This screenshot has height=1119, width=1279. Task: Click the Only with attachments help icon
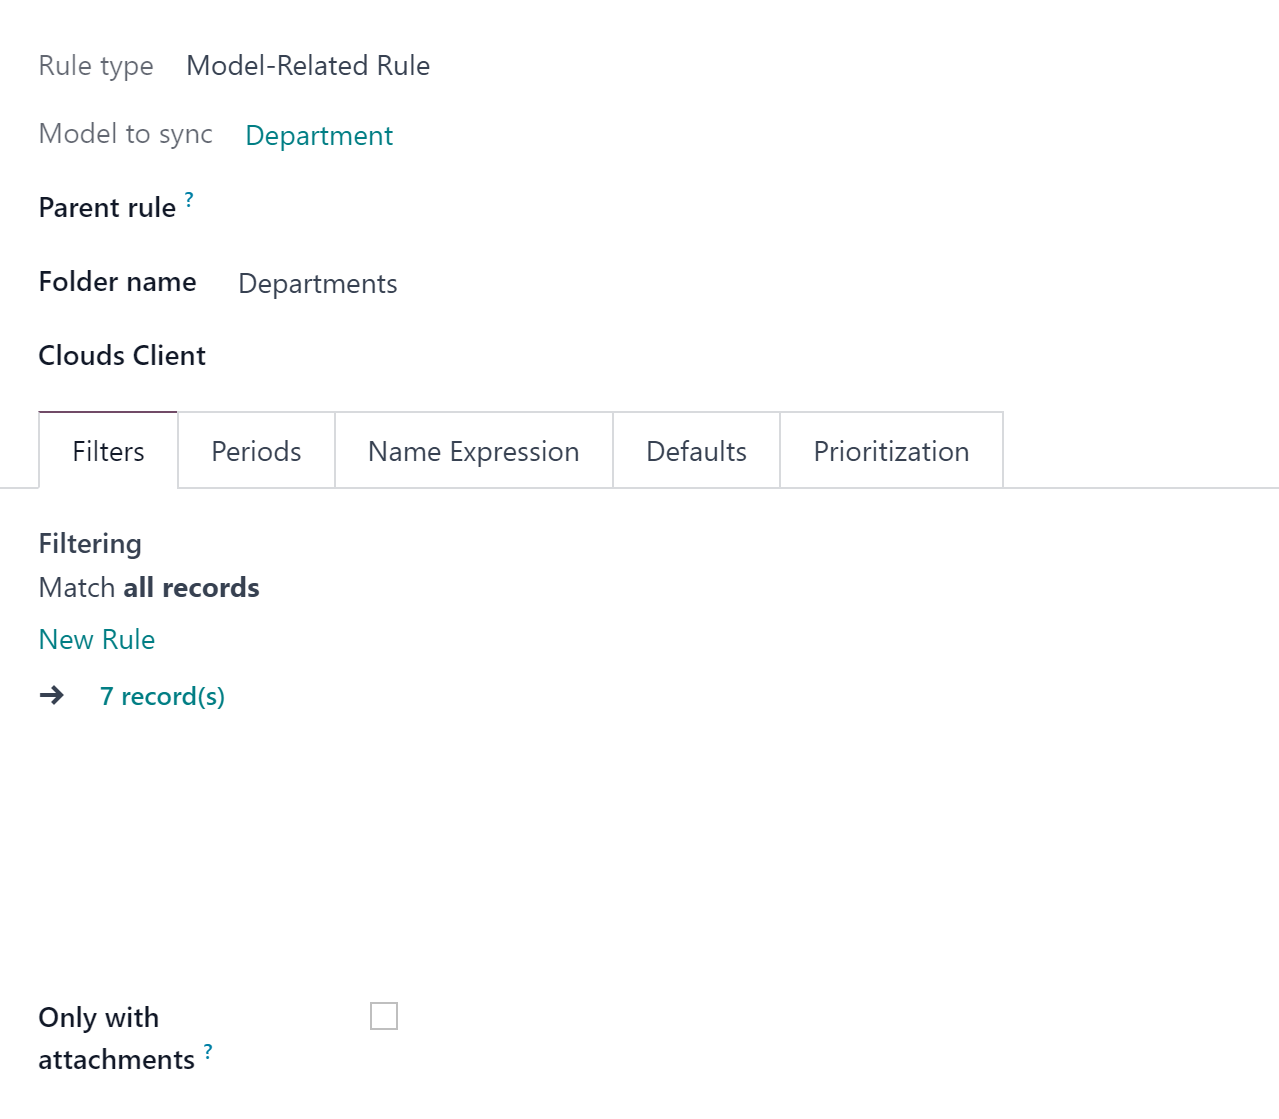click(x=208, y=1051)
